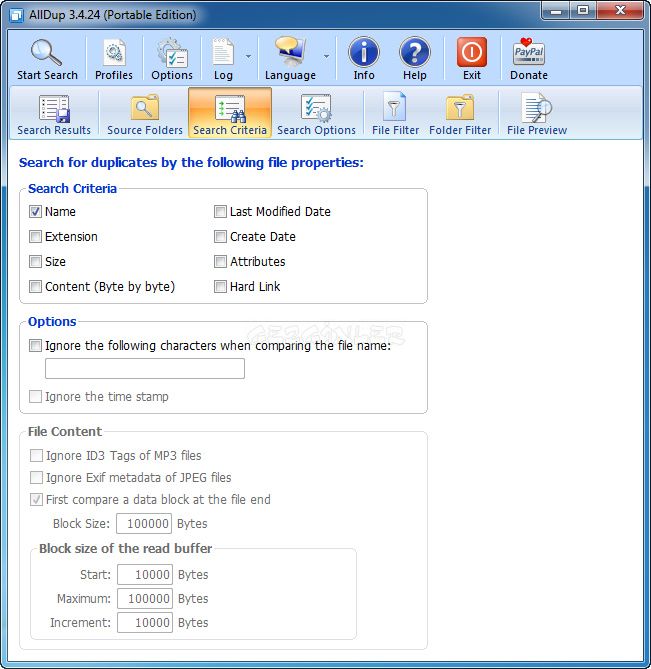Open the Info icon
Viewport: 651px width, 669px height.
364,53
